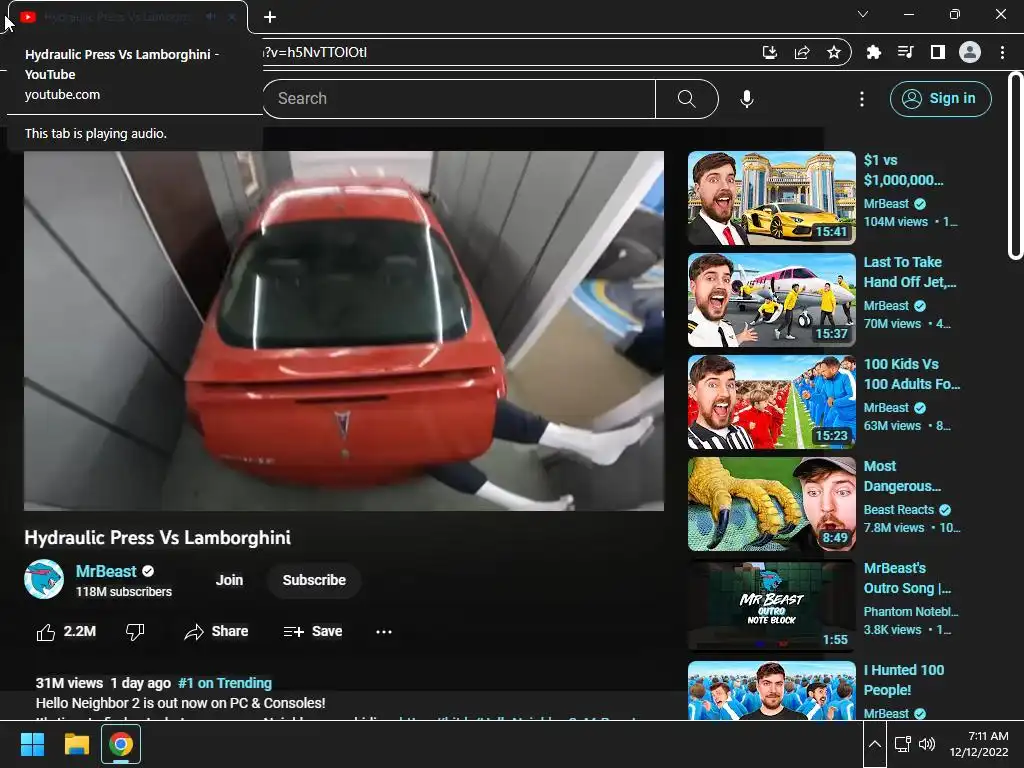Click the 15:41 duration badge thumbnail overlay
This screenshot has width=1024, height=768.
pyautogui.click(x=831, y=231)
